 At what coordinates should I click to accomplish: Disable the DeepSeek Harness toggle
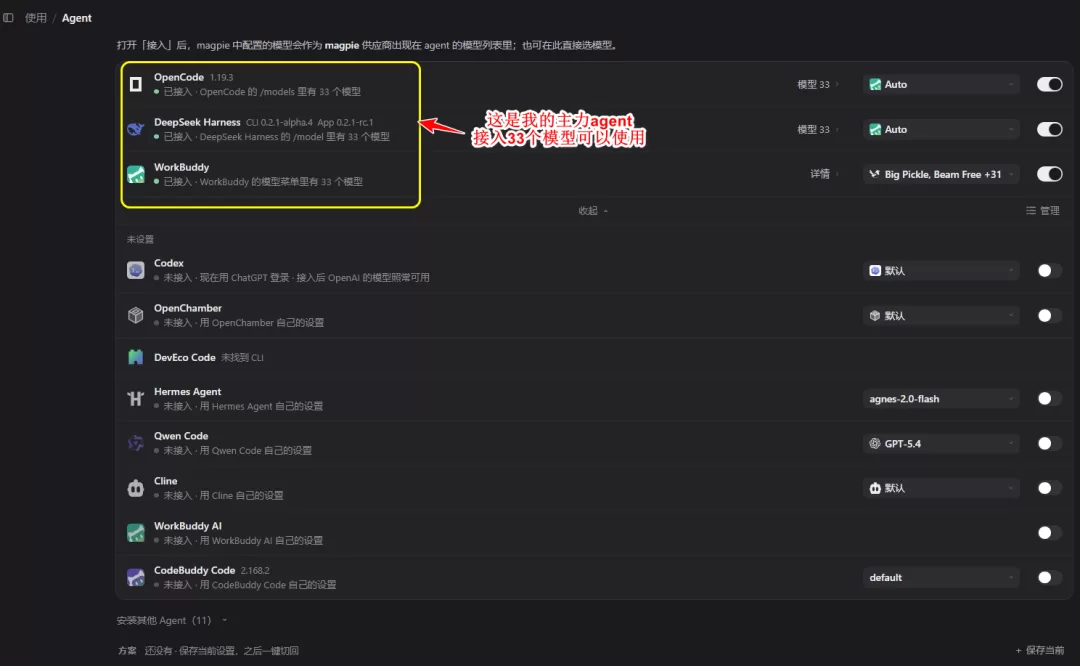(x=1049, y=129)
